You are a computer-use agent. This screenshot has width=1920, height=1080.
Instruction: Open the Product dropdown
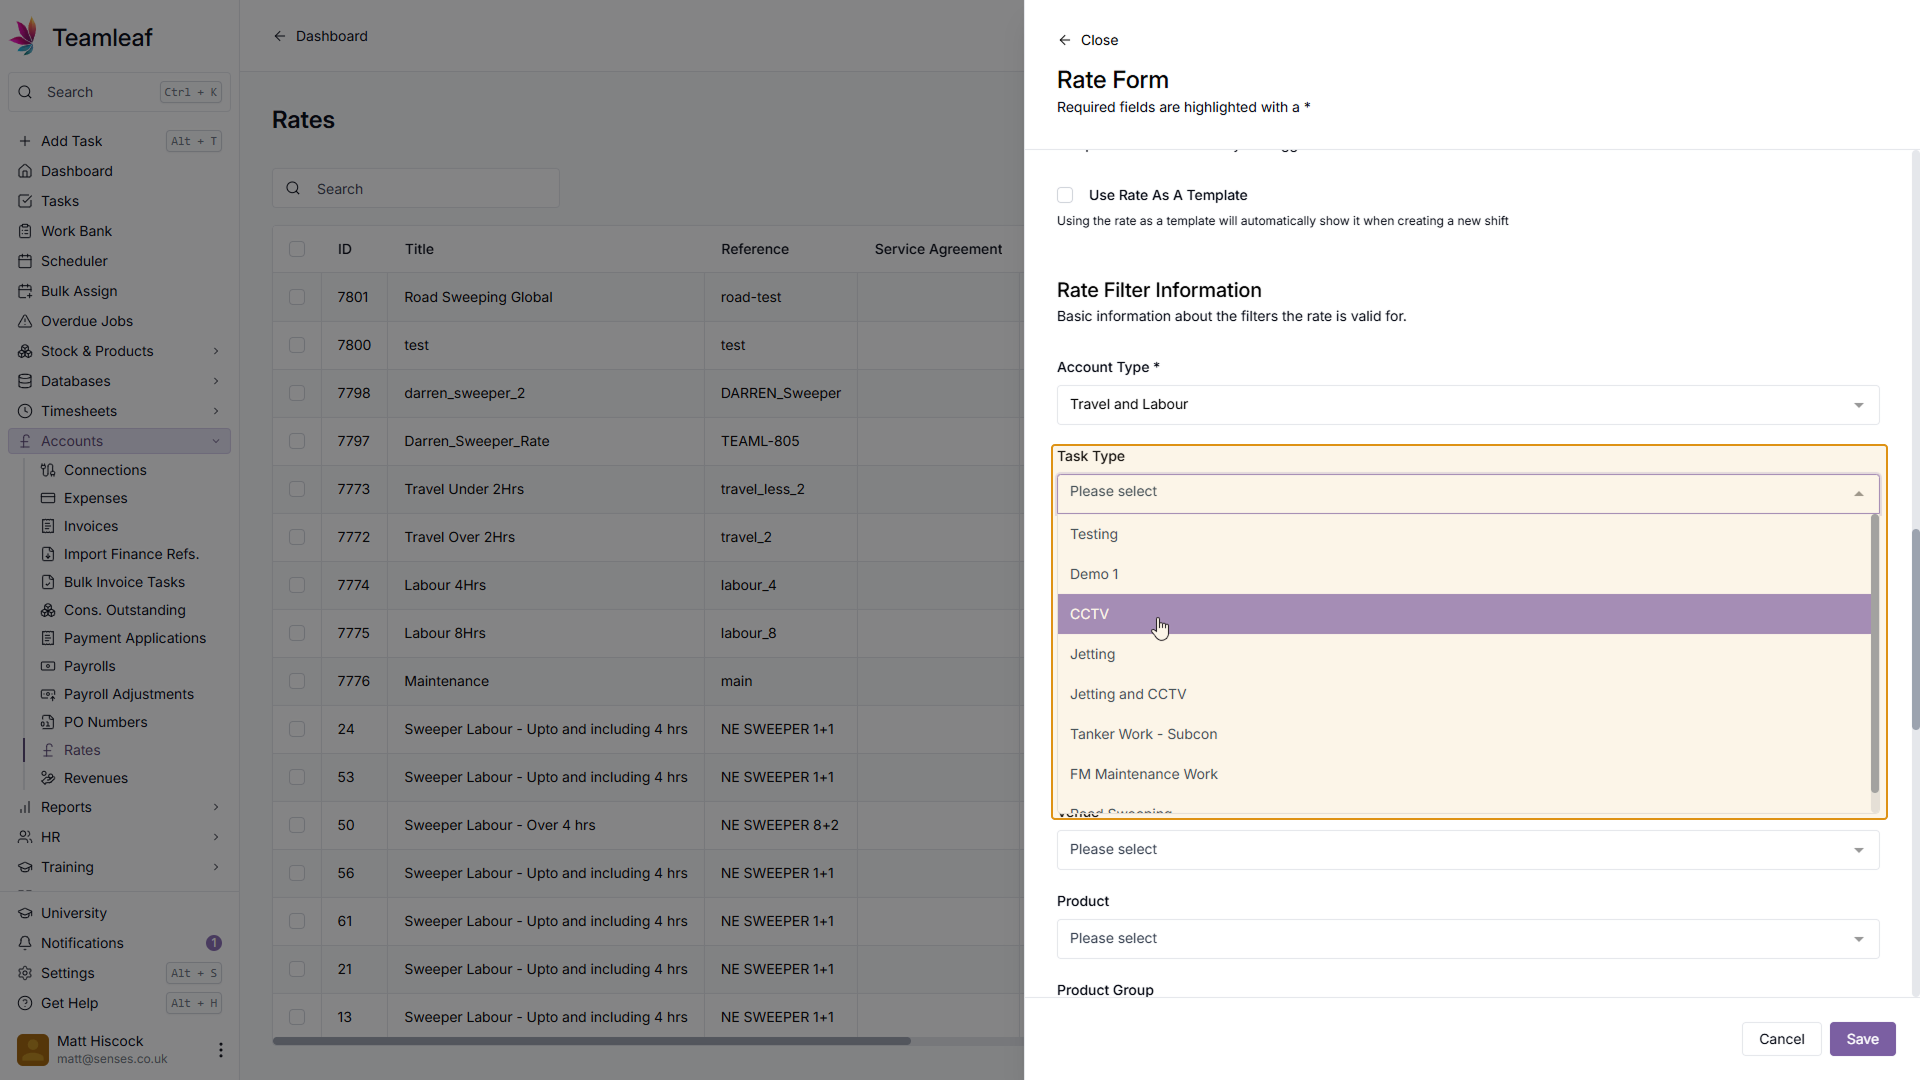click(x=1467, y=939)
